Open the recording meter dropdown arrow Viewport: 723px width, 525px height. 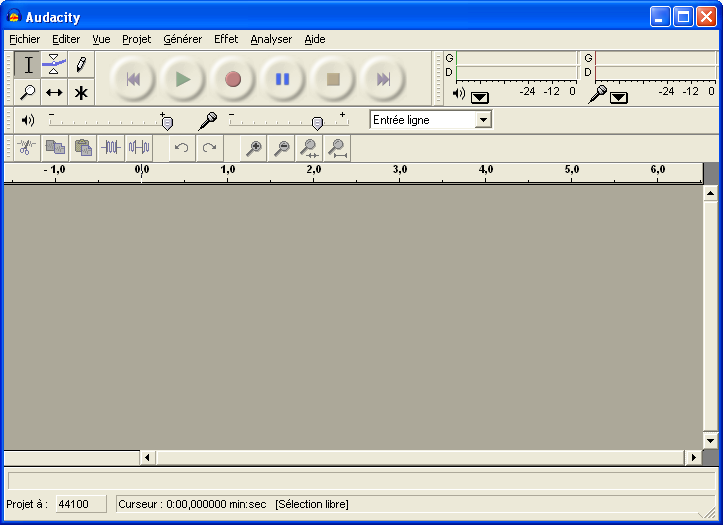tap(619, 97)
